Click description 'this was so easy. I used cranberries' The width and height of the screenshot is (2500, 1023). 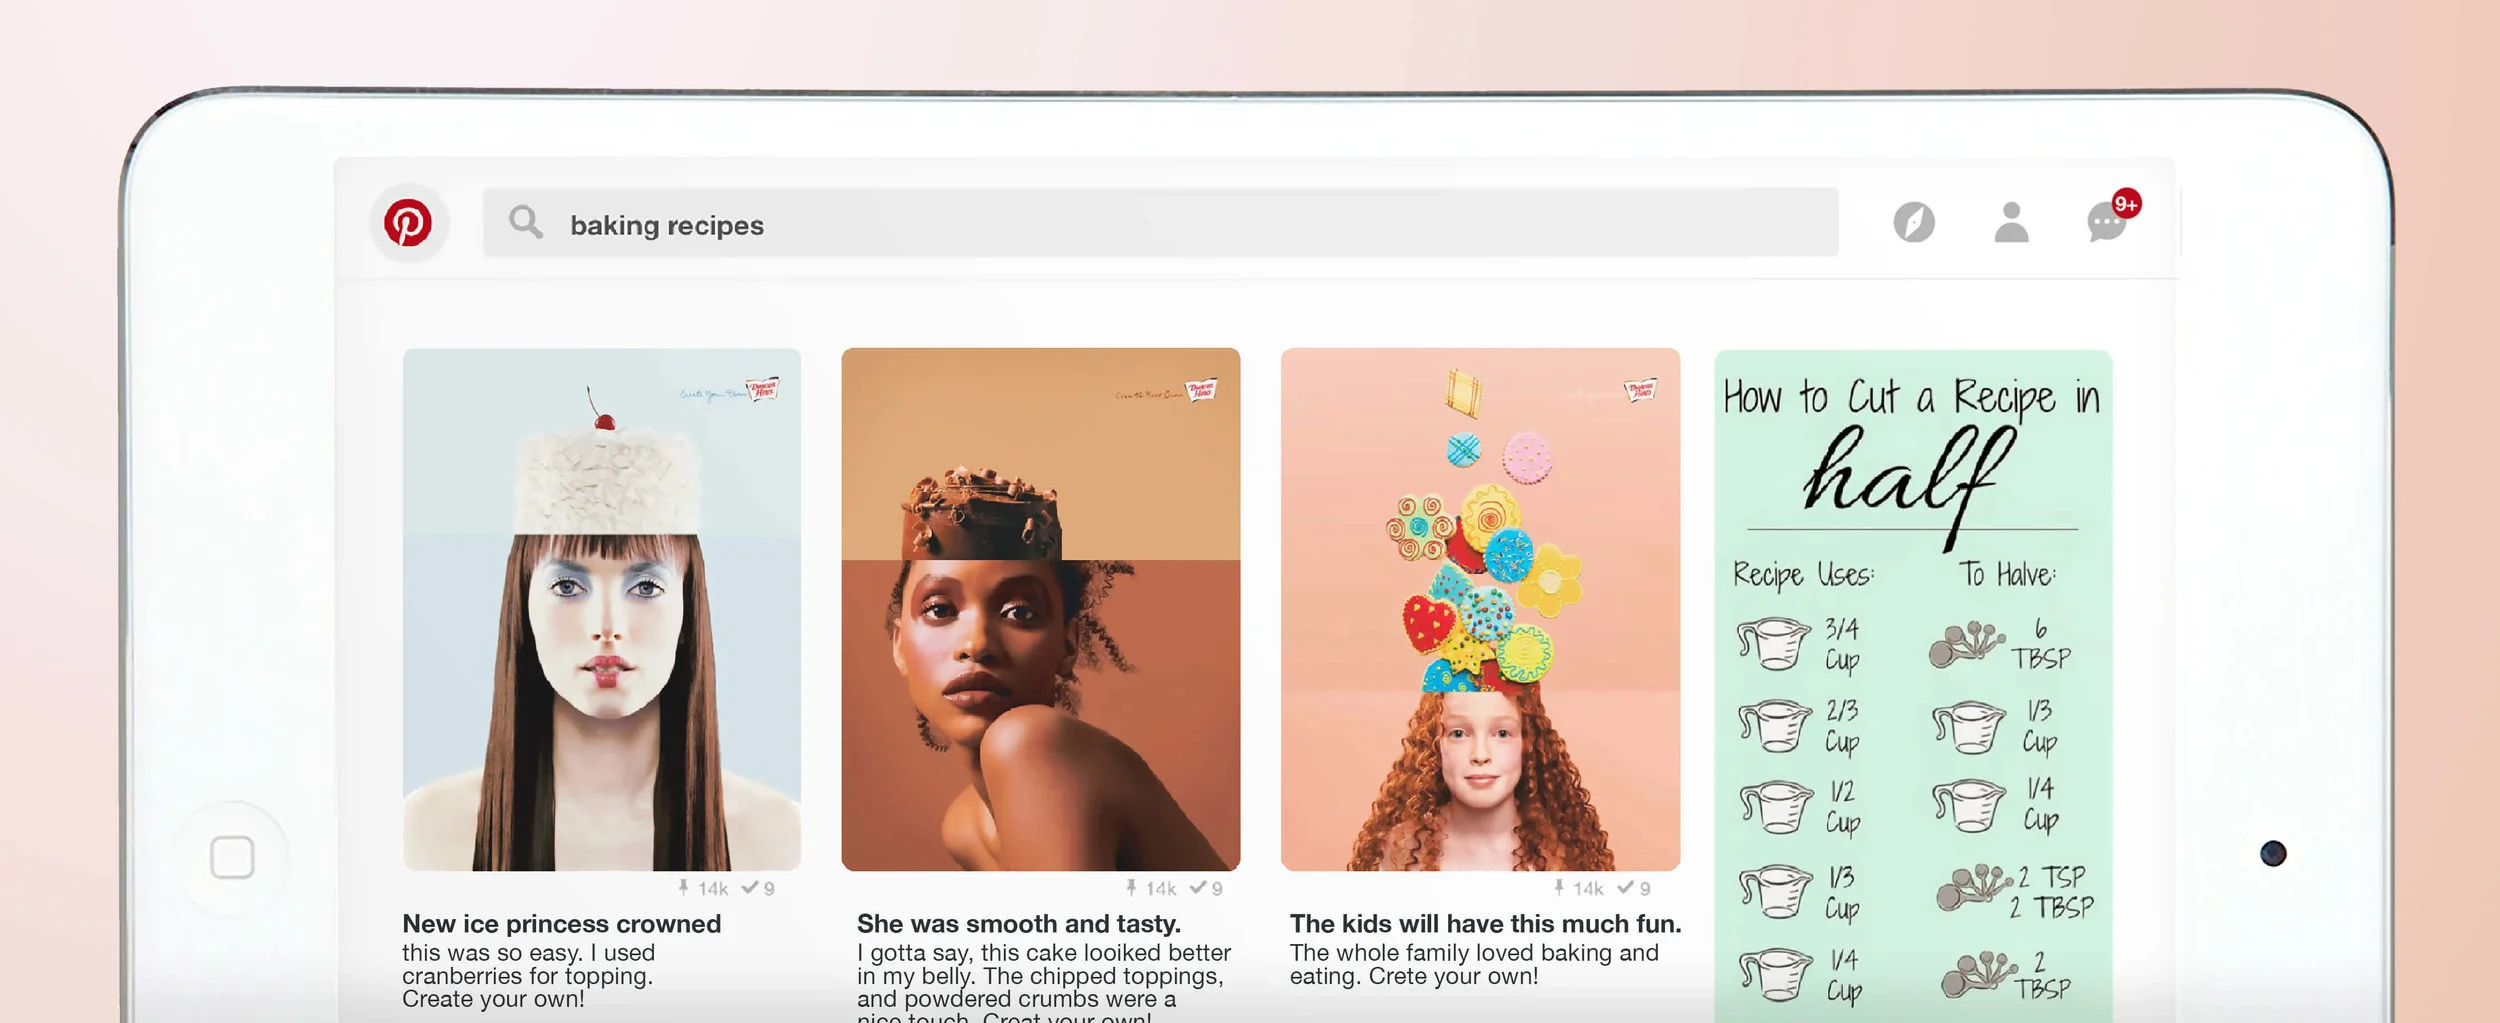point(529,976)
